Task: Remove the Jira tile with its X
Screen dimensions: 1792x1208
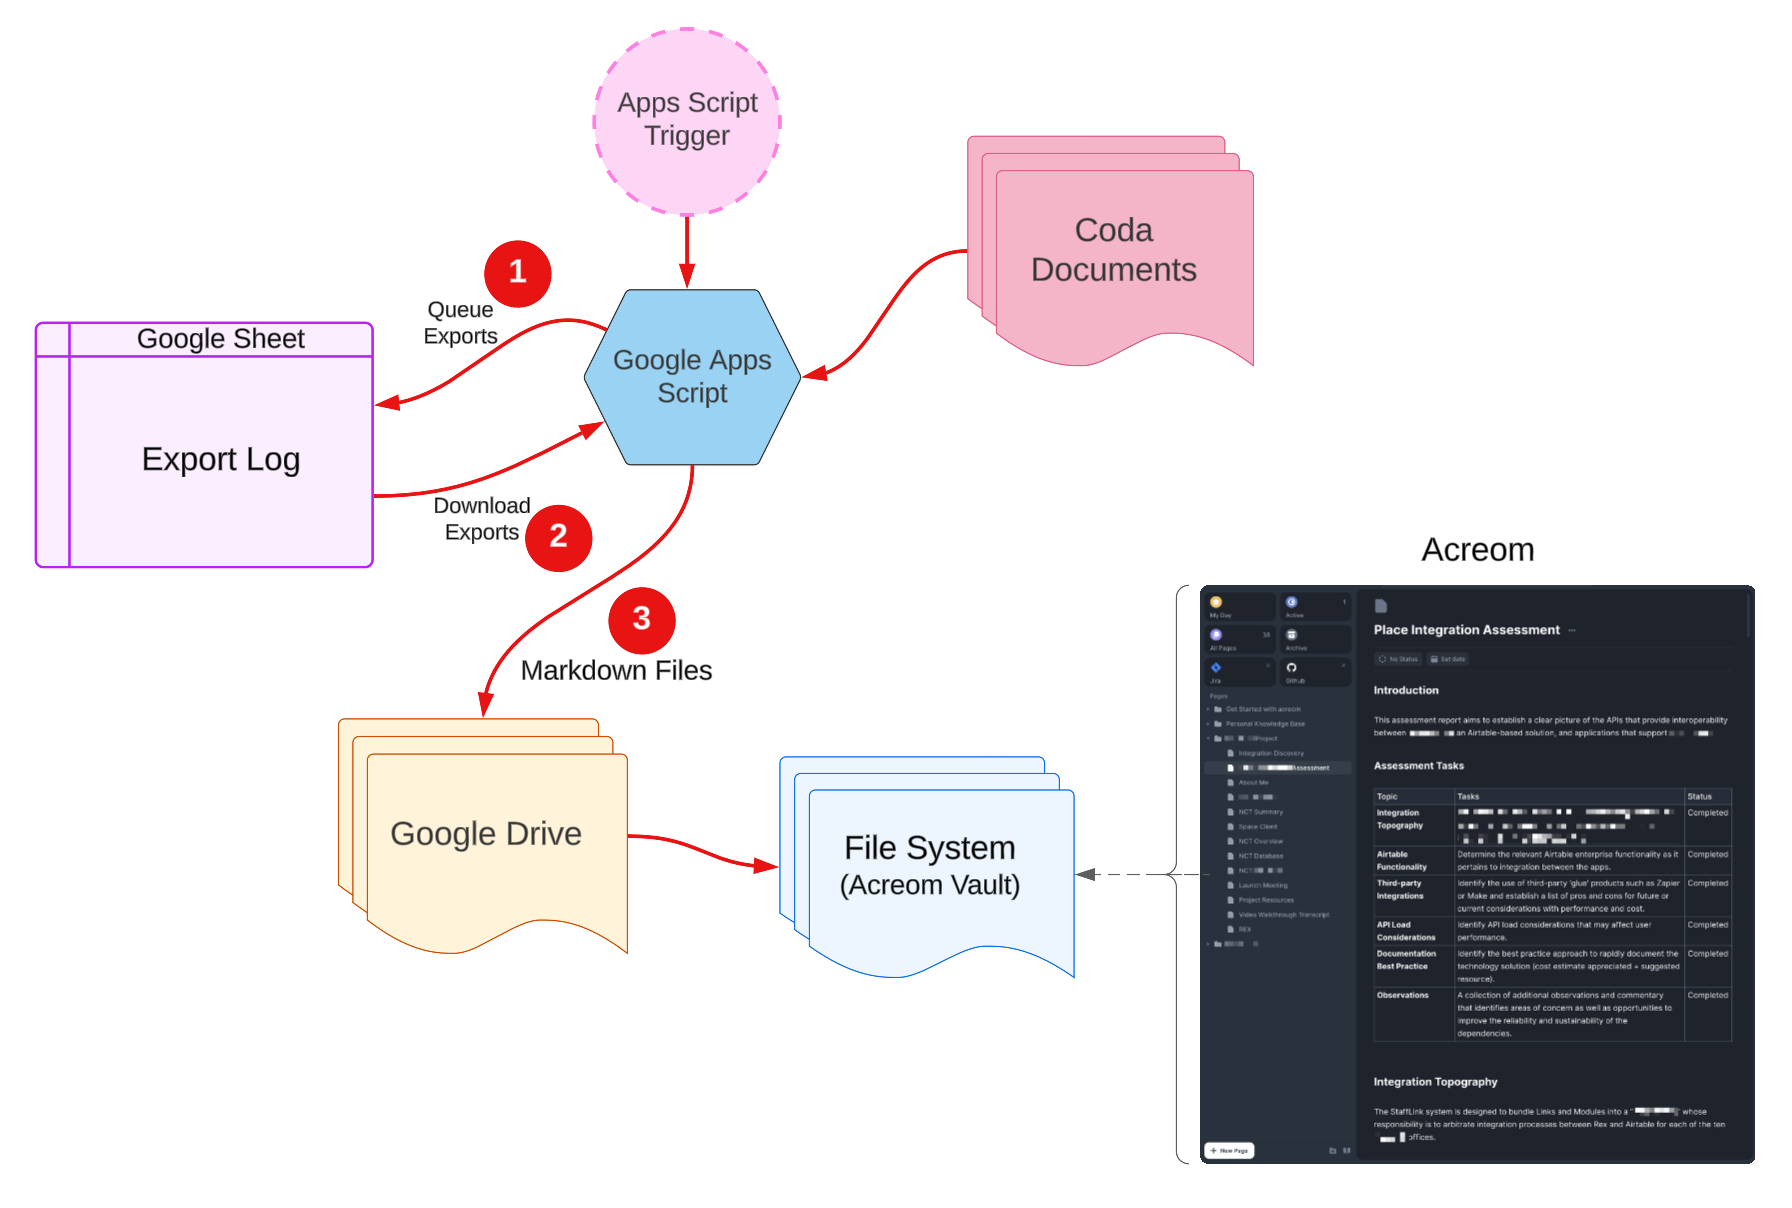Action: point(1268,665)
